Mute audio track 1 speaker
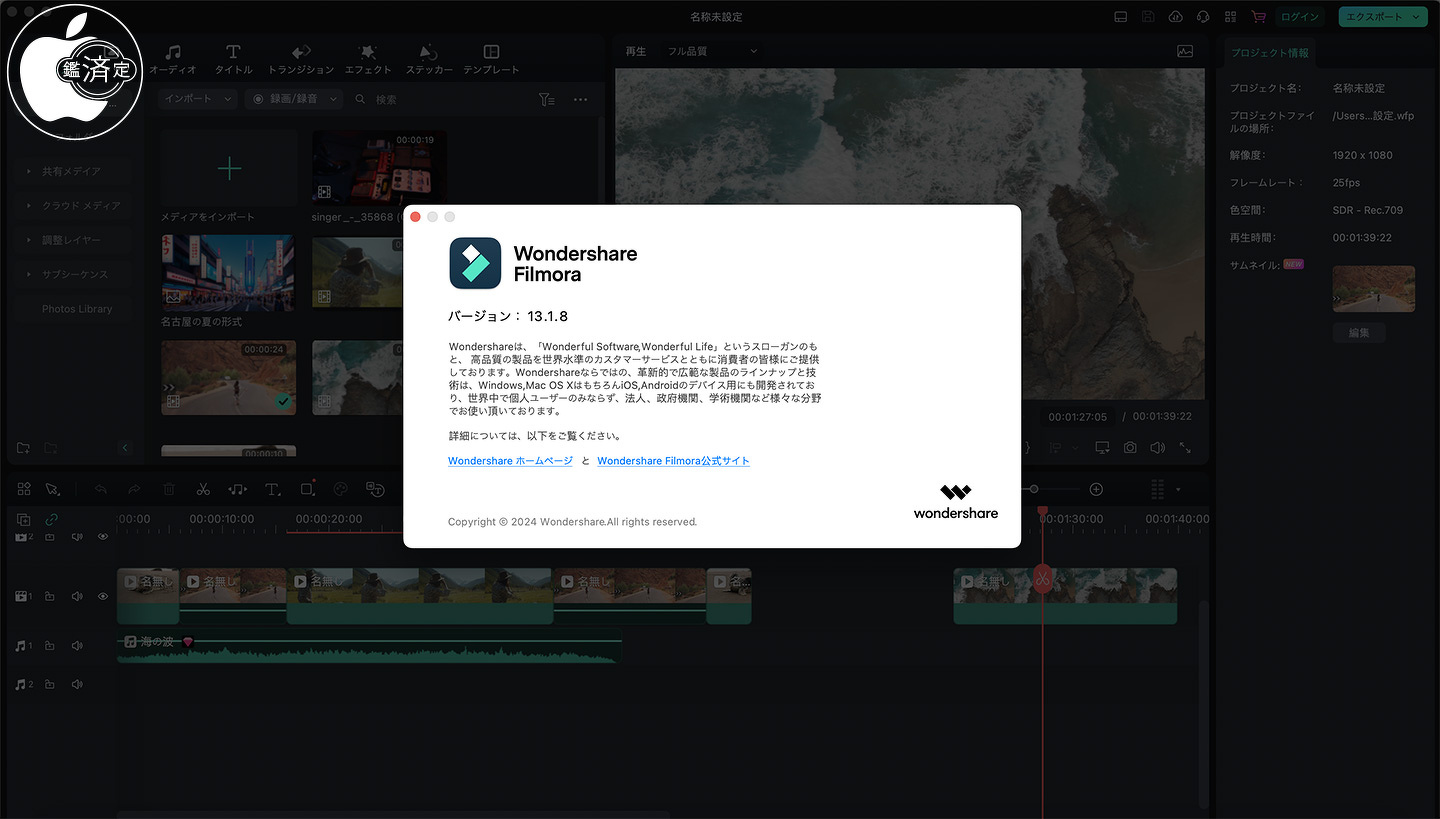This screenshot has height=819, width=1440. pyautogui.click(x=77, y=646)
